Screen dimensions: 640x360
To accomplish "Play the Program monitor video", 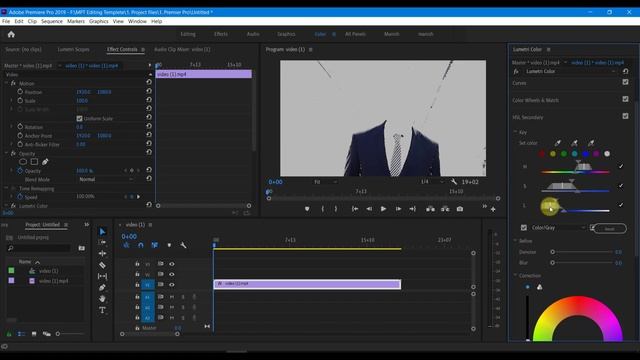I will (383, 209).
